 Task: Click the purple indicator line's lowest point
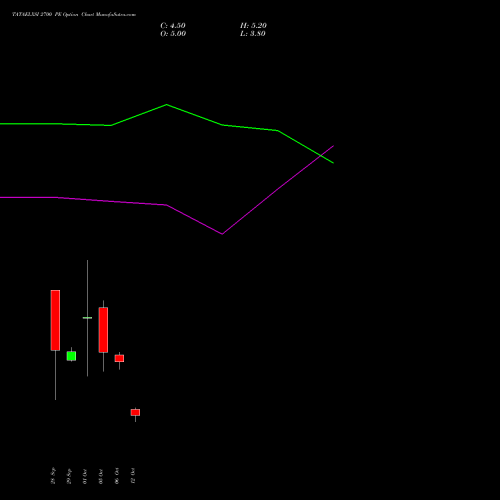(x=222, y=234)
